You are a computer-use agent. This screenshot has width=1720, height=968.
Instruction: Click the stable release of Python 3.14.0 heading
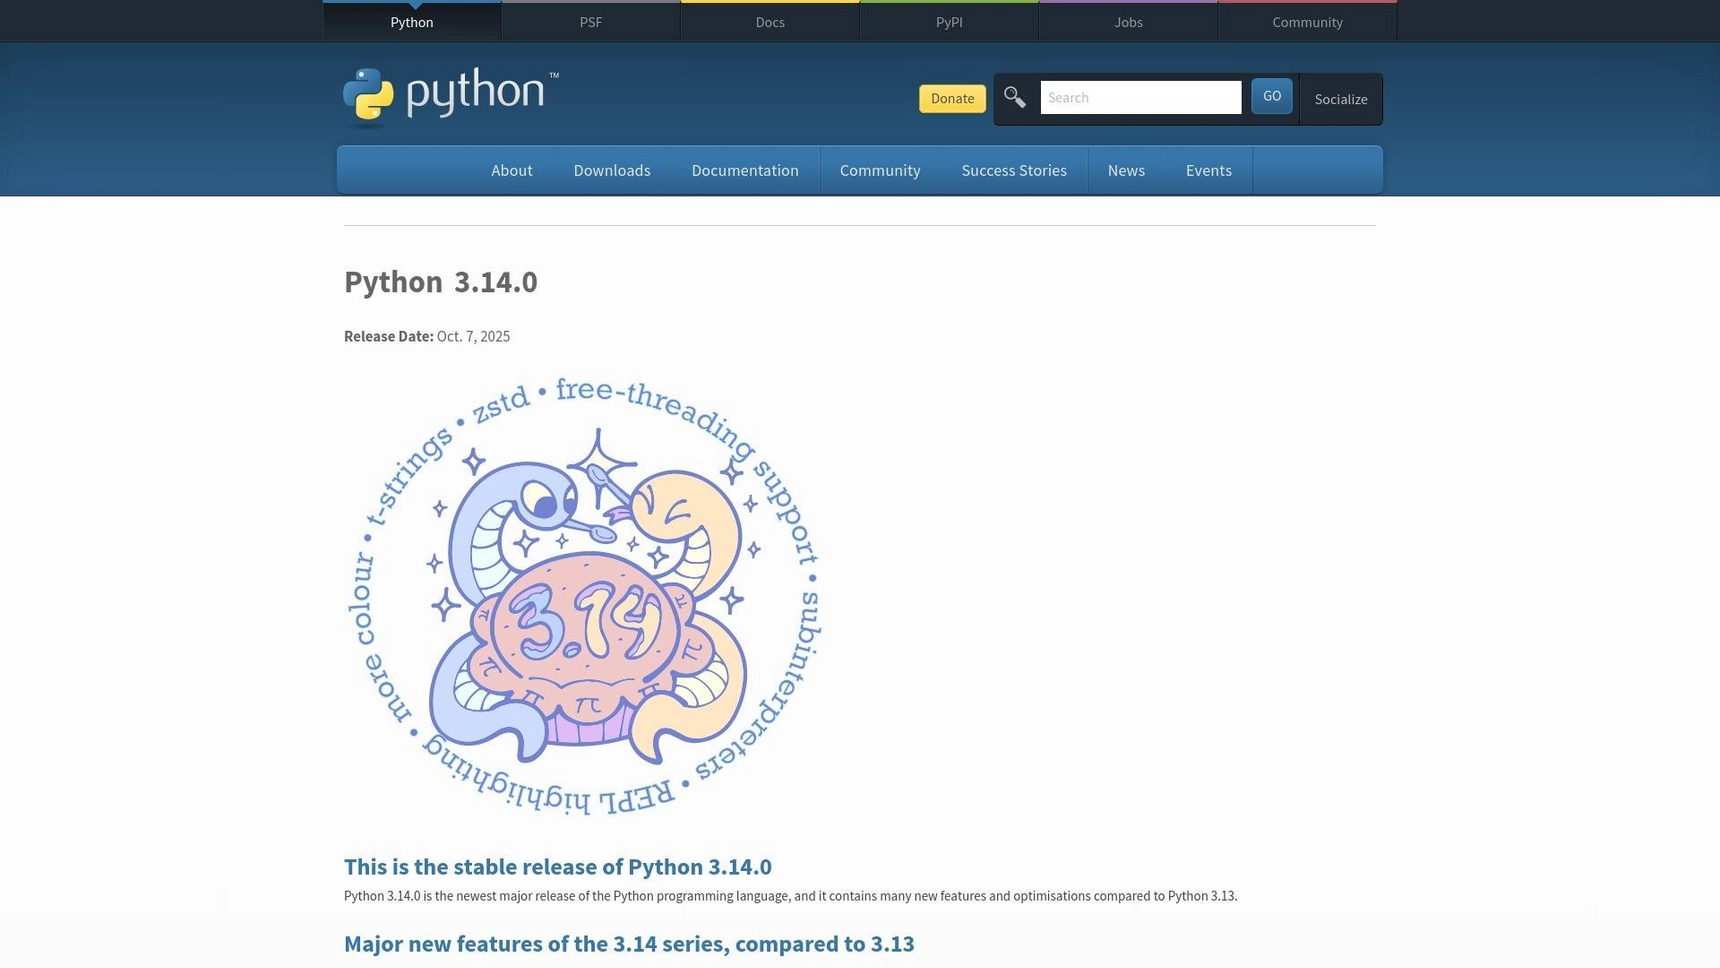point(558,867)
